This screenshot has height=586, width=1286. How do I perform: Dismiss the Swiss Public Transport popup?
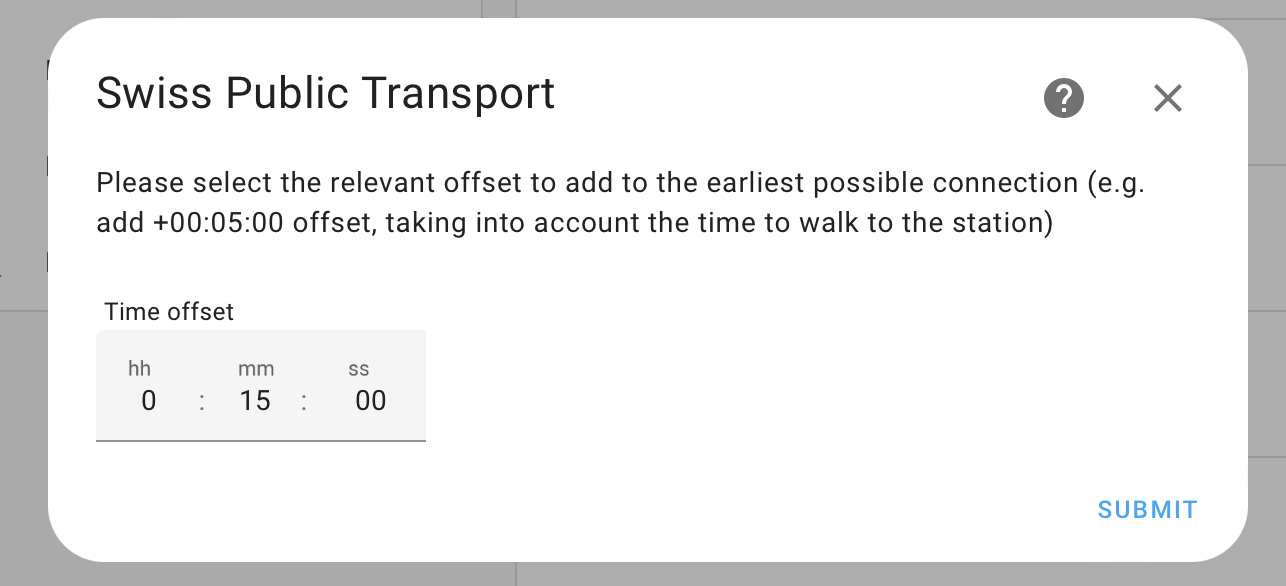[x=1167, y=98]
